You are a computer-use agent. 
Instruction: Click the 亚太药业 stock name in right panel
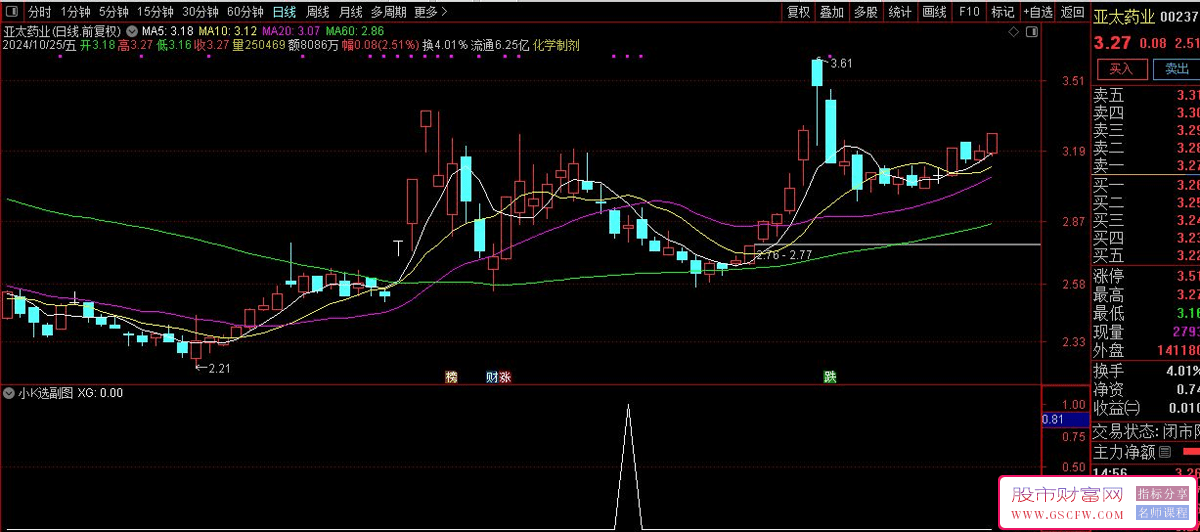pos(1124,17)
